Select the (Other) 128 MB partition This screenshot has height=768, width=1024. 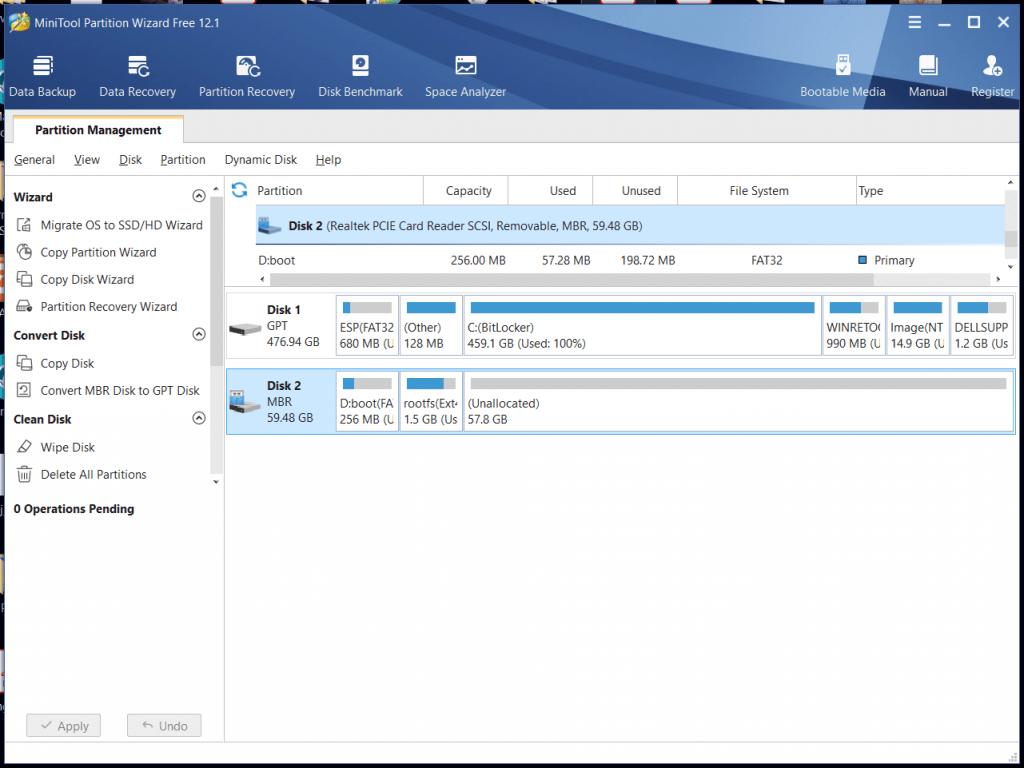pyautogui.click(x=431, y=326)
